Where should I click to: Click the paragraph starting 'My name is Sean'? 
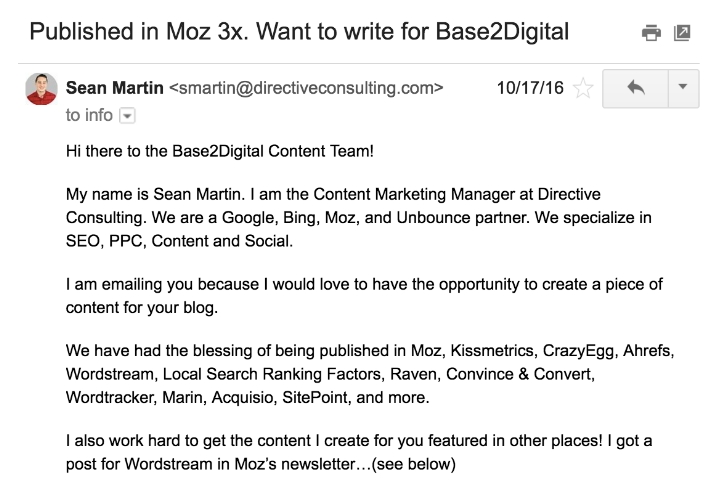[359, 217]
